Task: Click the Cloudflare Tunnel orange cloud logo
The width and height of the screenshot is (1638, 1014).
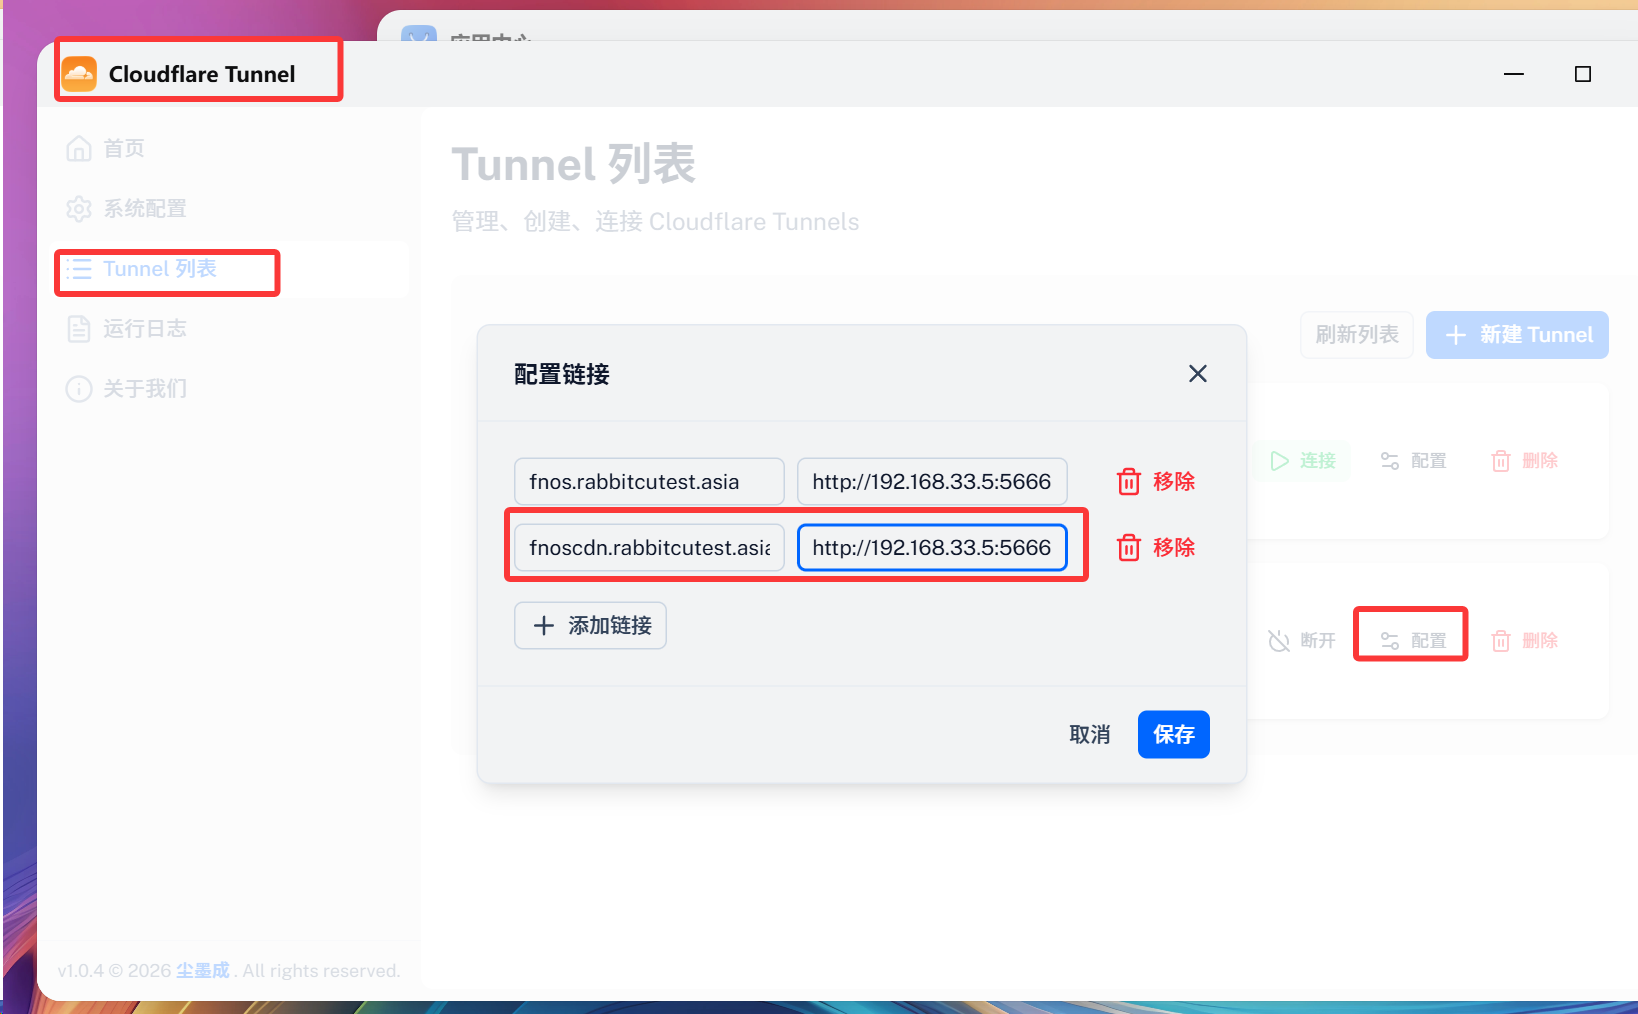Action: [x=80, y=74]
